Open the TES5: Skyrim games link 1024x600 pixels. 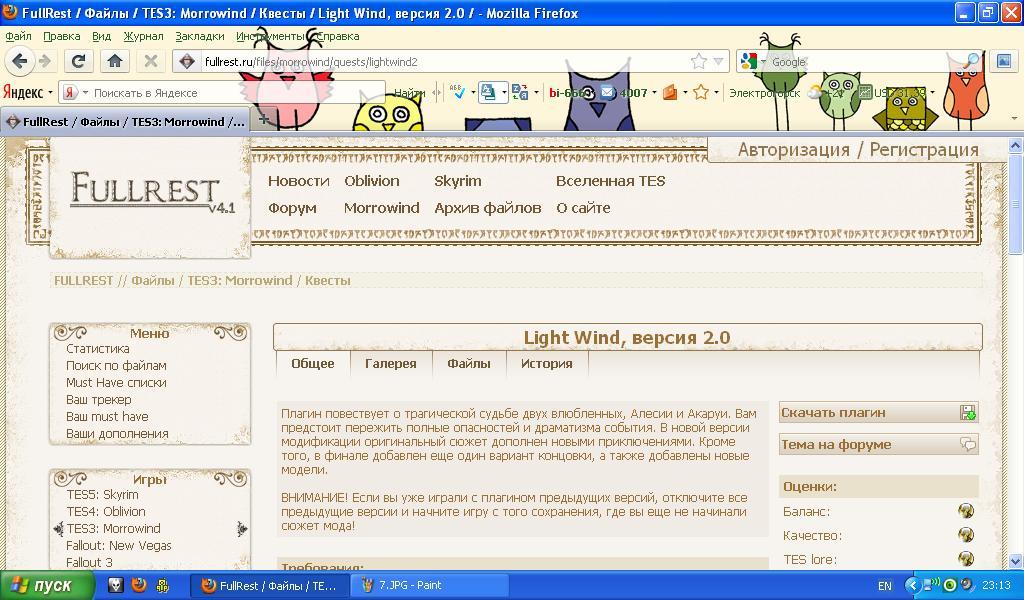coord(103,494)
